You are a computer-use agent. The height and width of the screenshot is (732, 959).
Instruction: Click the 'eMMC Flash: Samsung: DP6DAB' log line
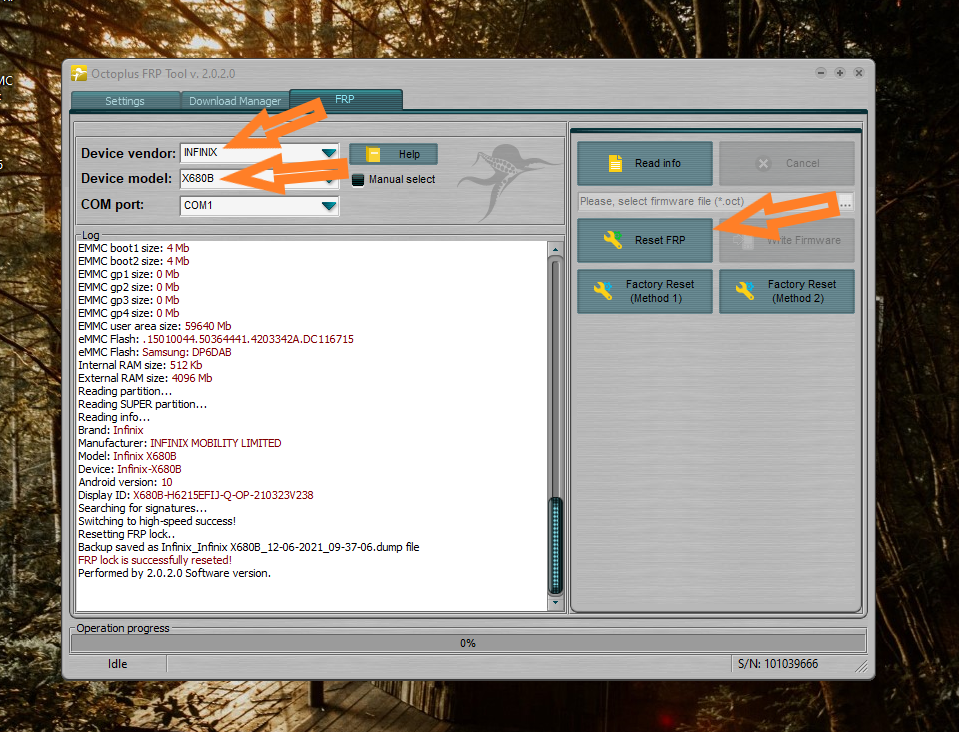155,352
